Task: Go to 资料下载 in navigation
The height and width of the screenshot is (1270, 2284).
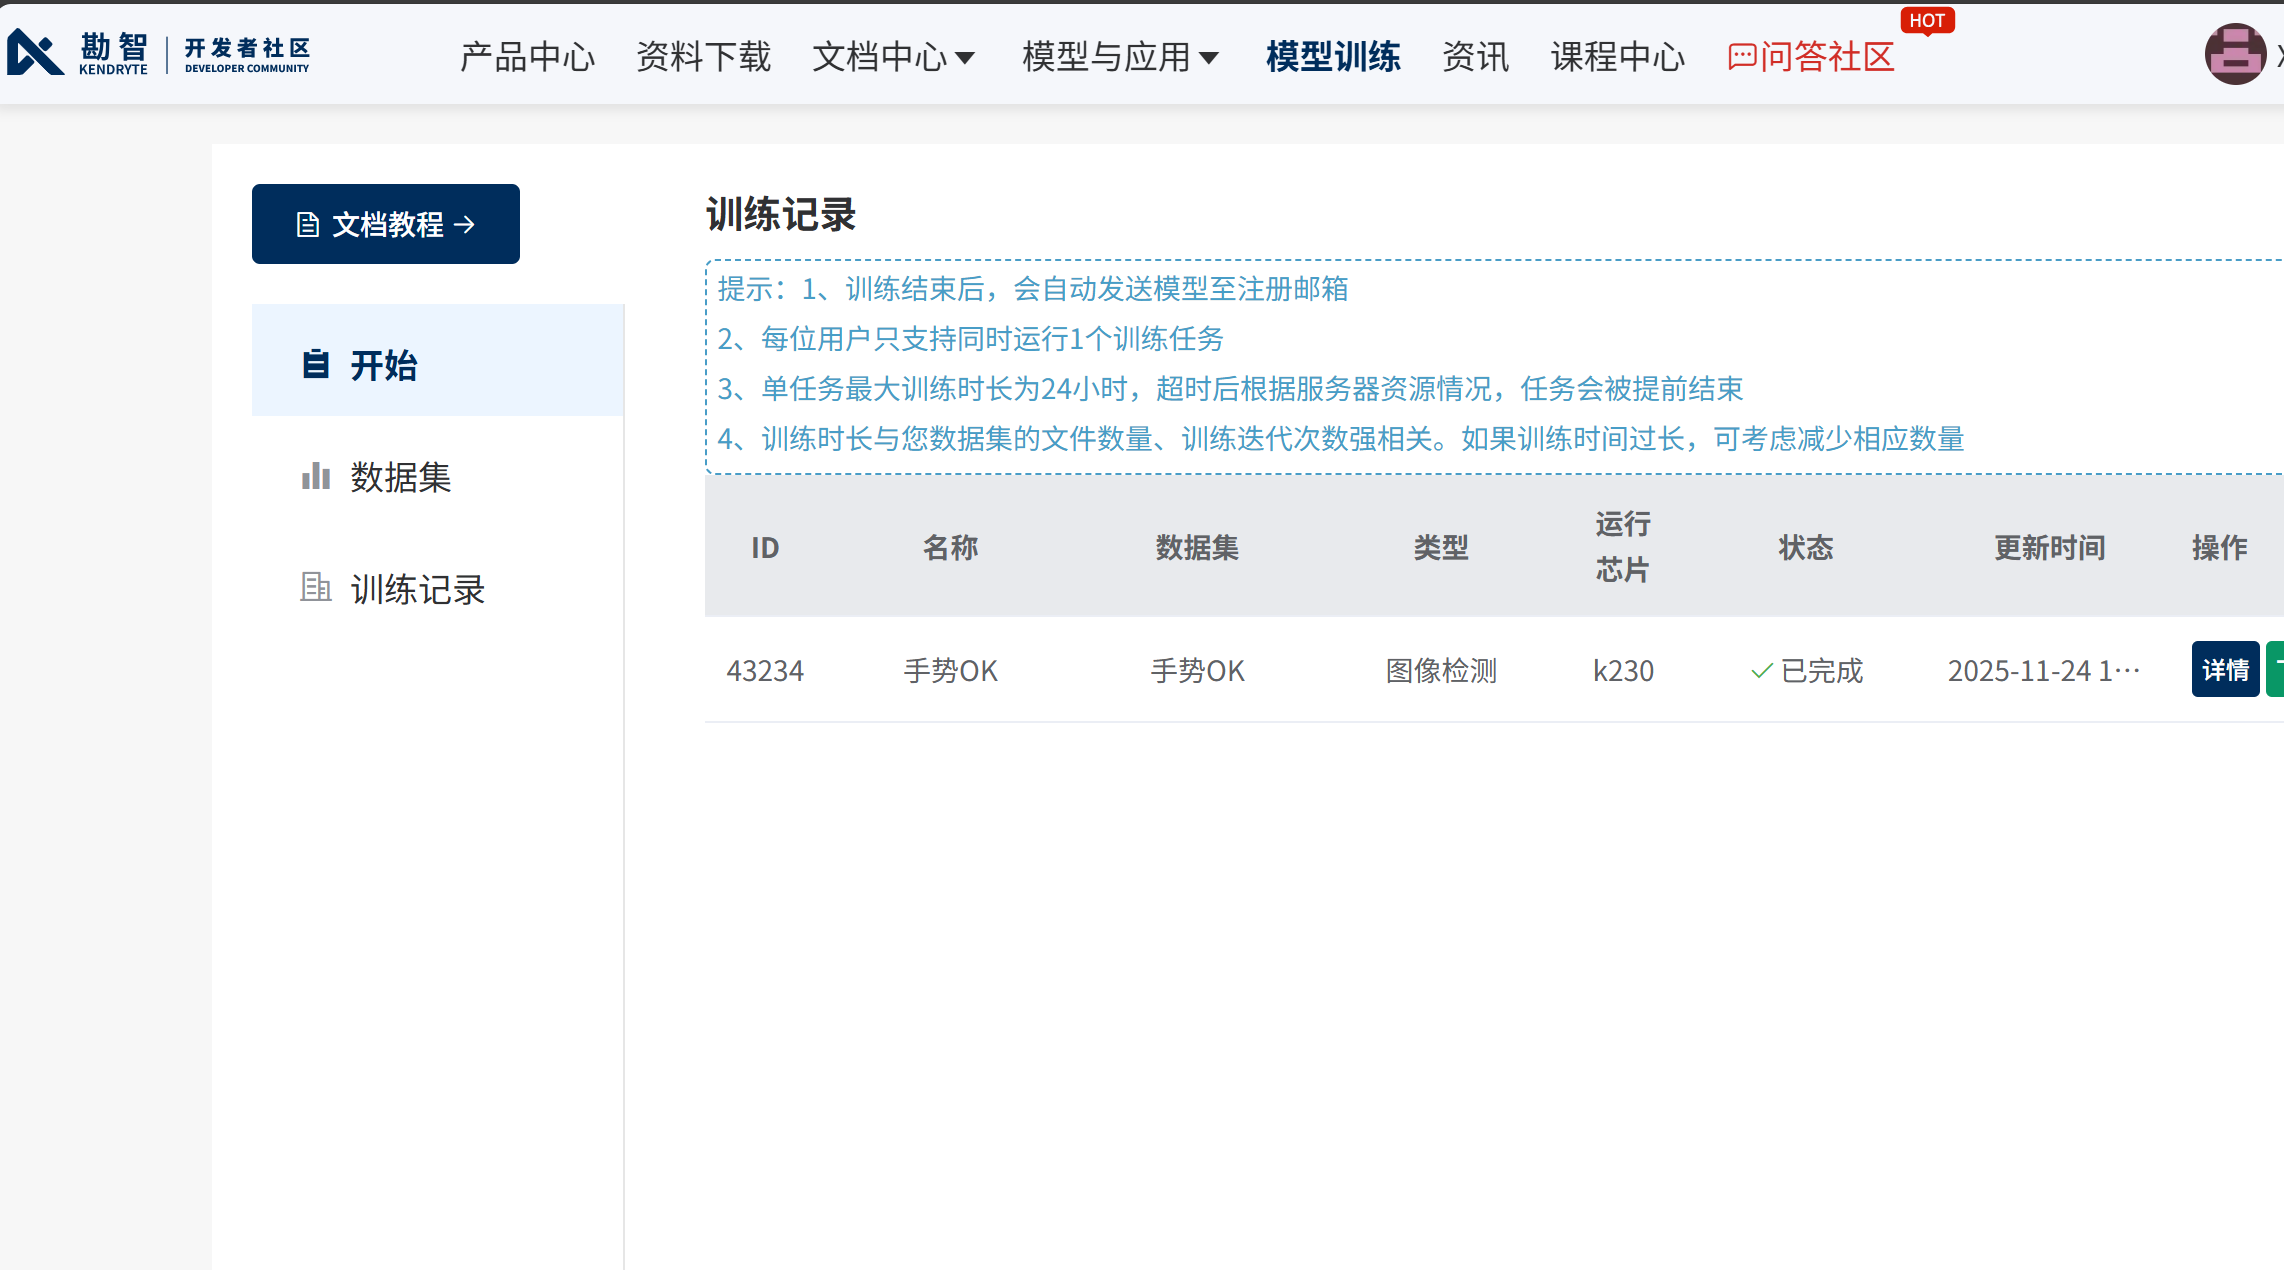Action: point(703,57)
